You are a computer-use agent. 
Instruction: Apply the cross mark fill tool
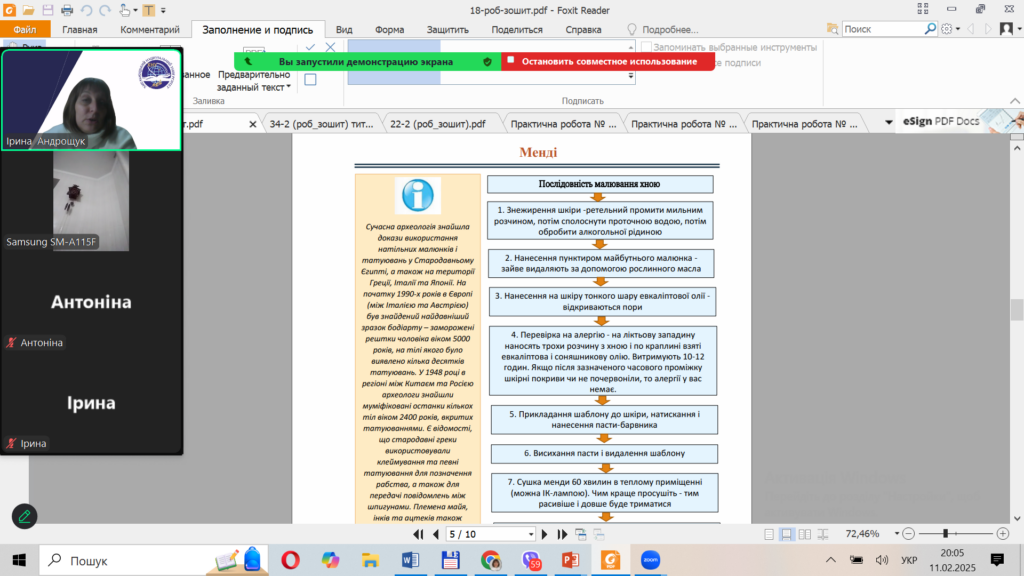[x=330, y=47]
